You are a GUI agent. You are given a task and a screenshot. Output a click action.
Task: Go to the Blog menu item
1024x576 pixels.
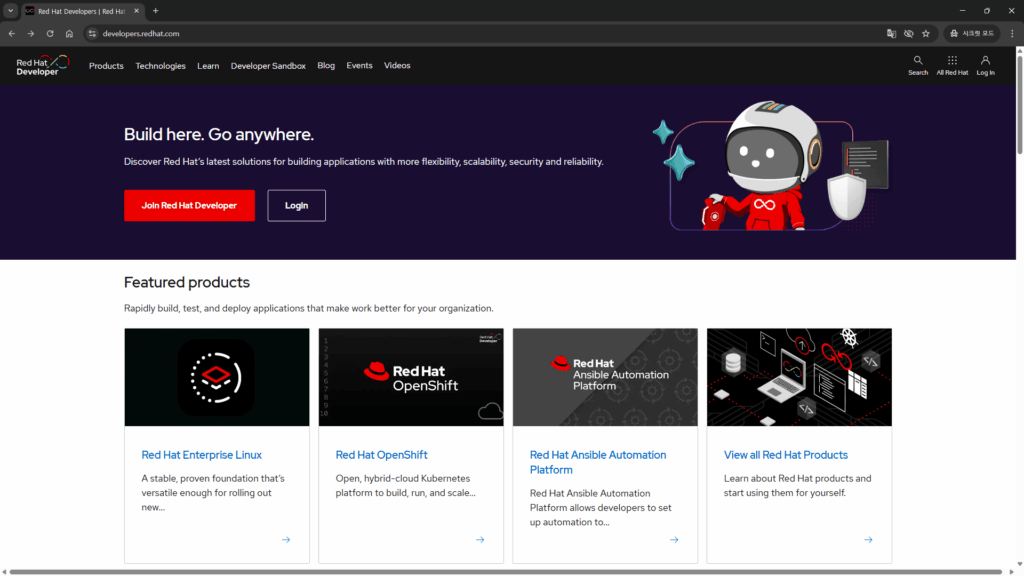click(326, 66)
